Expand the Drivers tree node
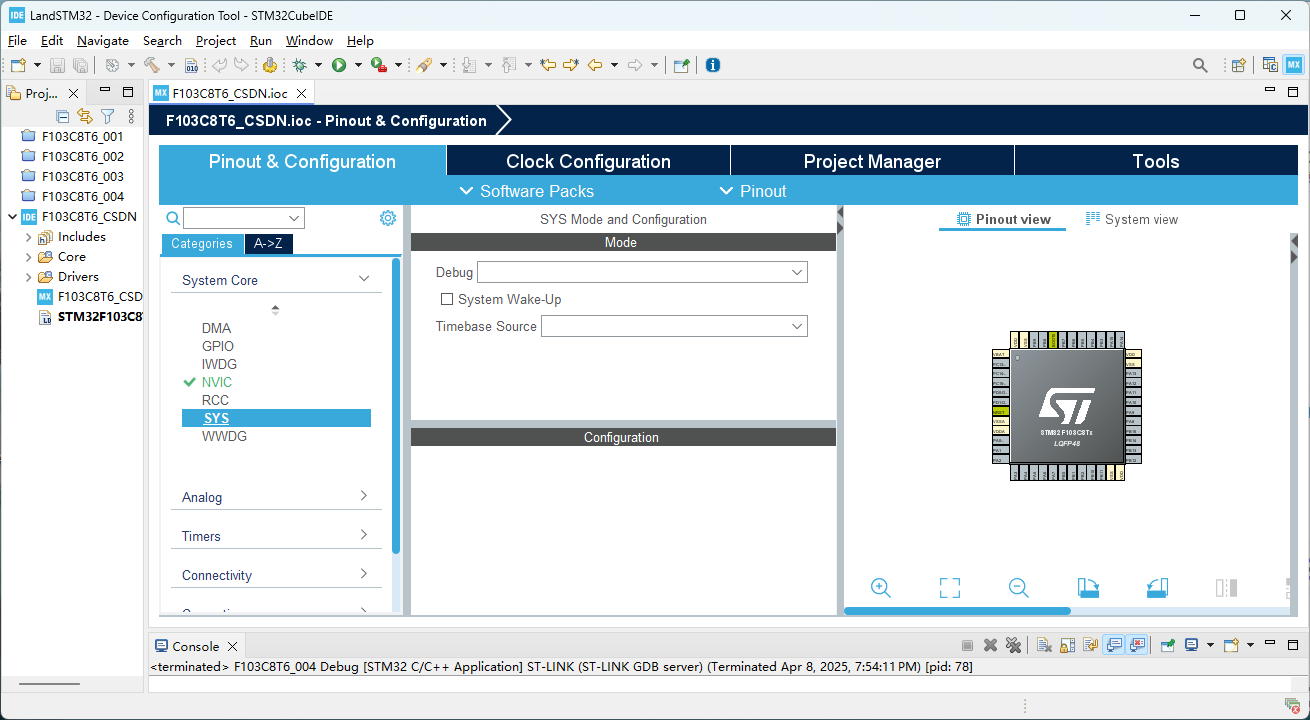 tap(28, 277)
